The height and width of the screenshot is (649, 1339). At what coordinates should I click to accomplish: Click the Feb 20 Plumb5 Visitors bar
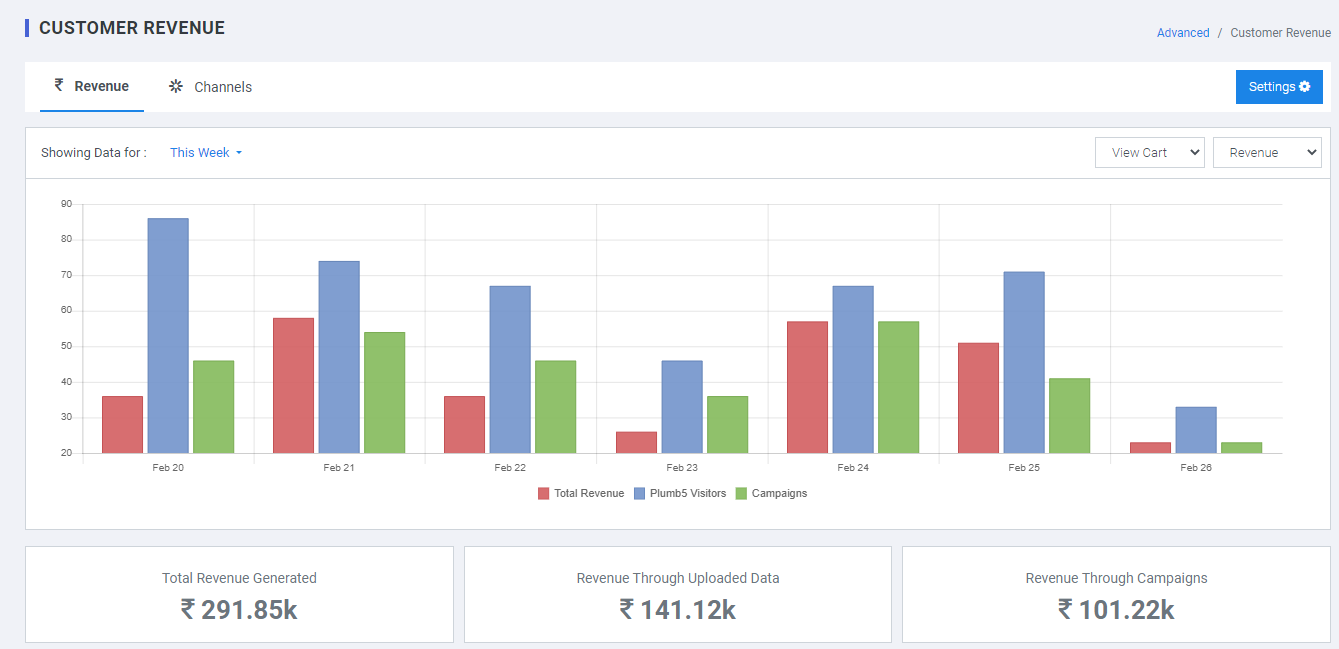coord(168,335)
